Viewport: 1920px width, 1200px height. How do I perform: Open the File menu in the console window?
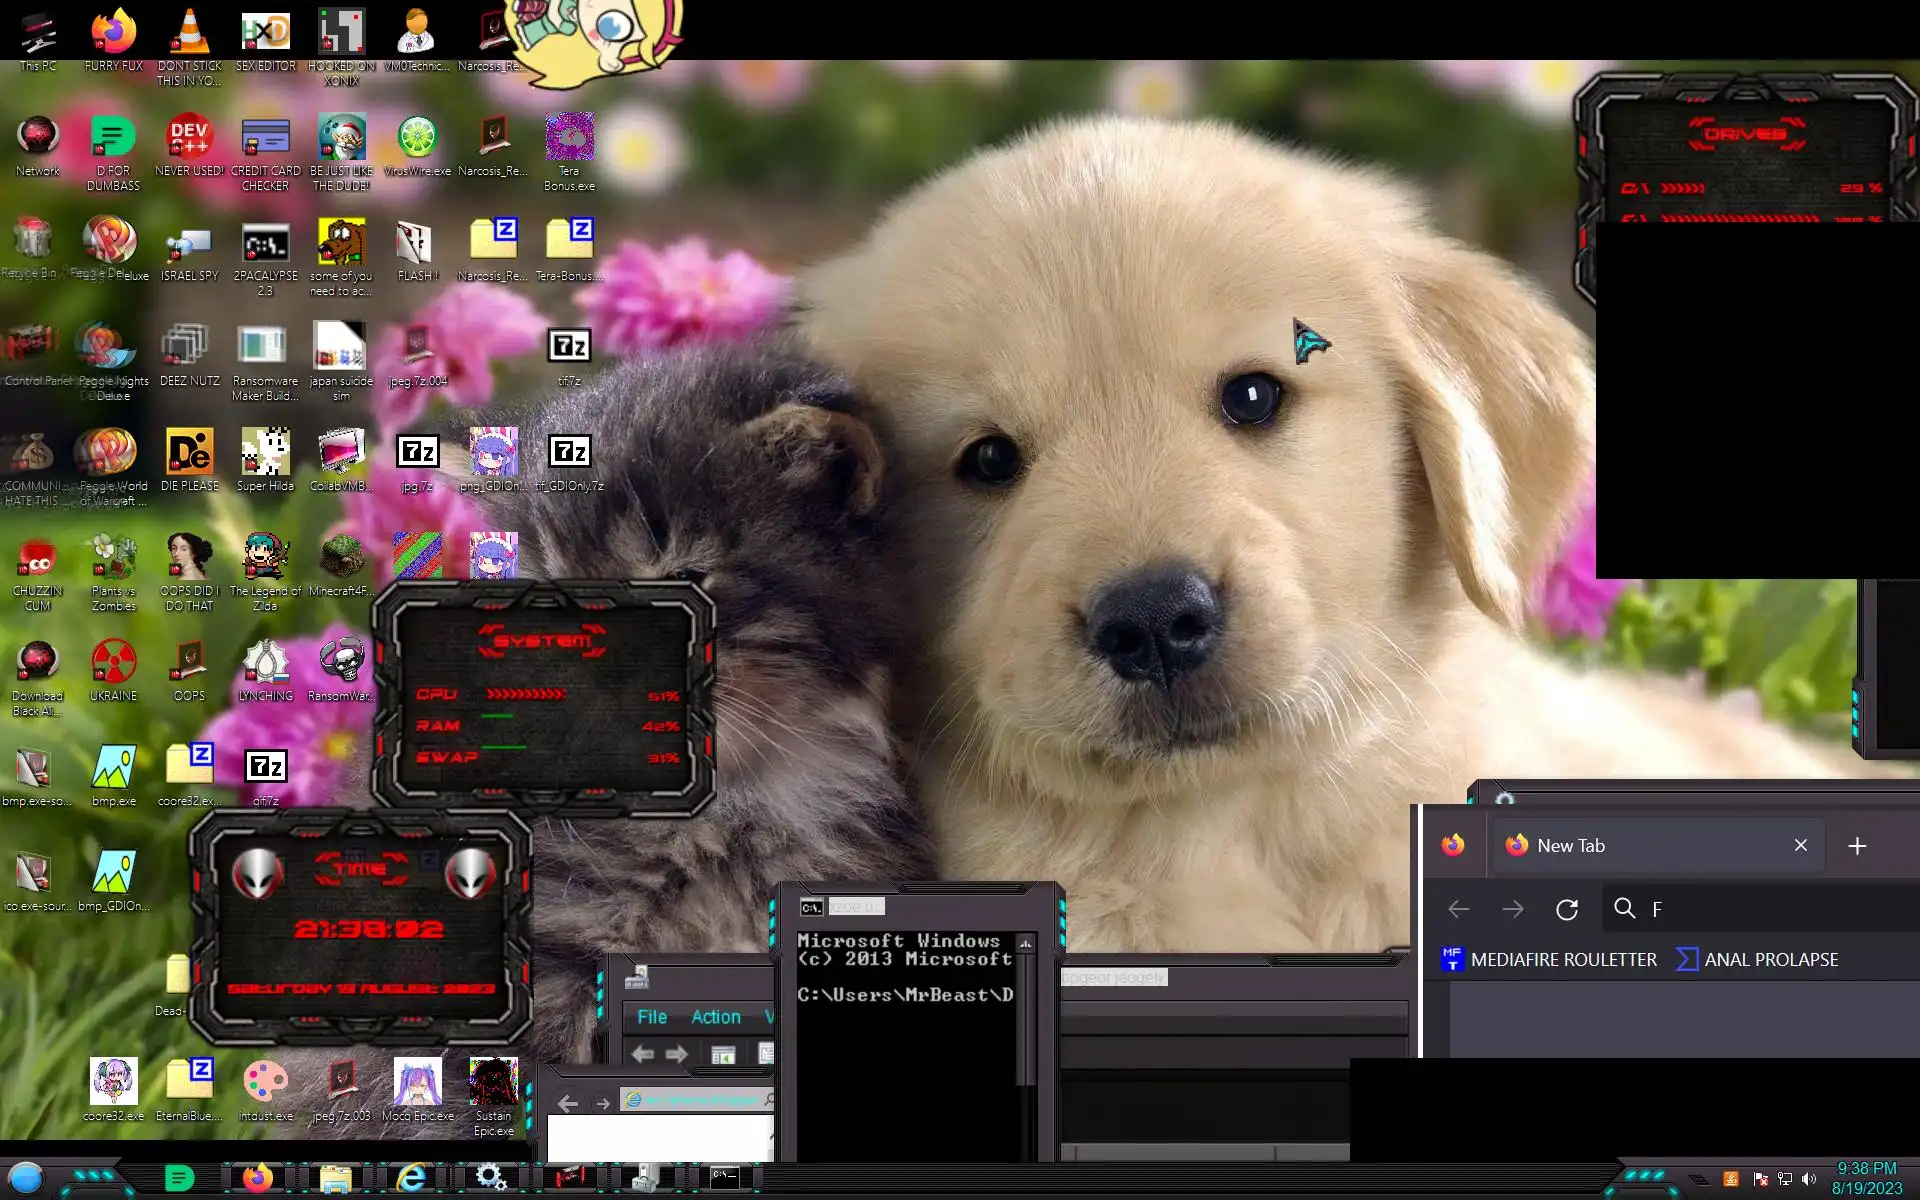click(x=652, y=1017)
